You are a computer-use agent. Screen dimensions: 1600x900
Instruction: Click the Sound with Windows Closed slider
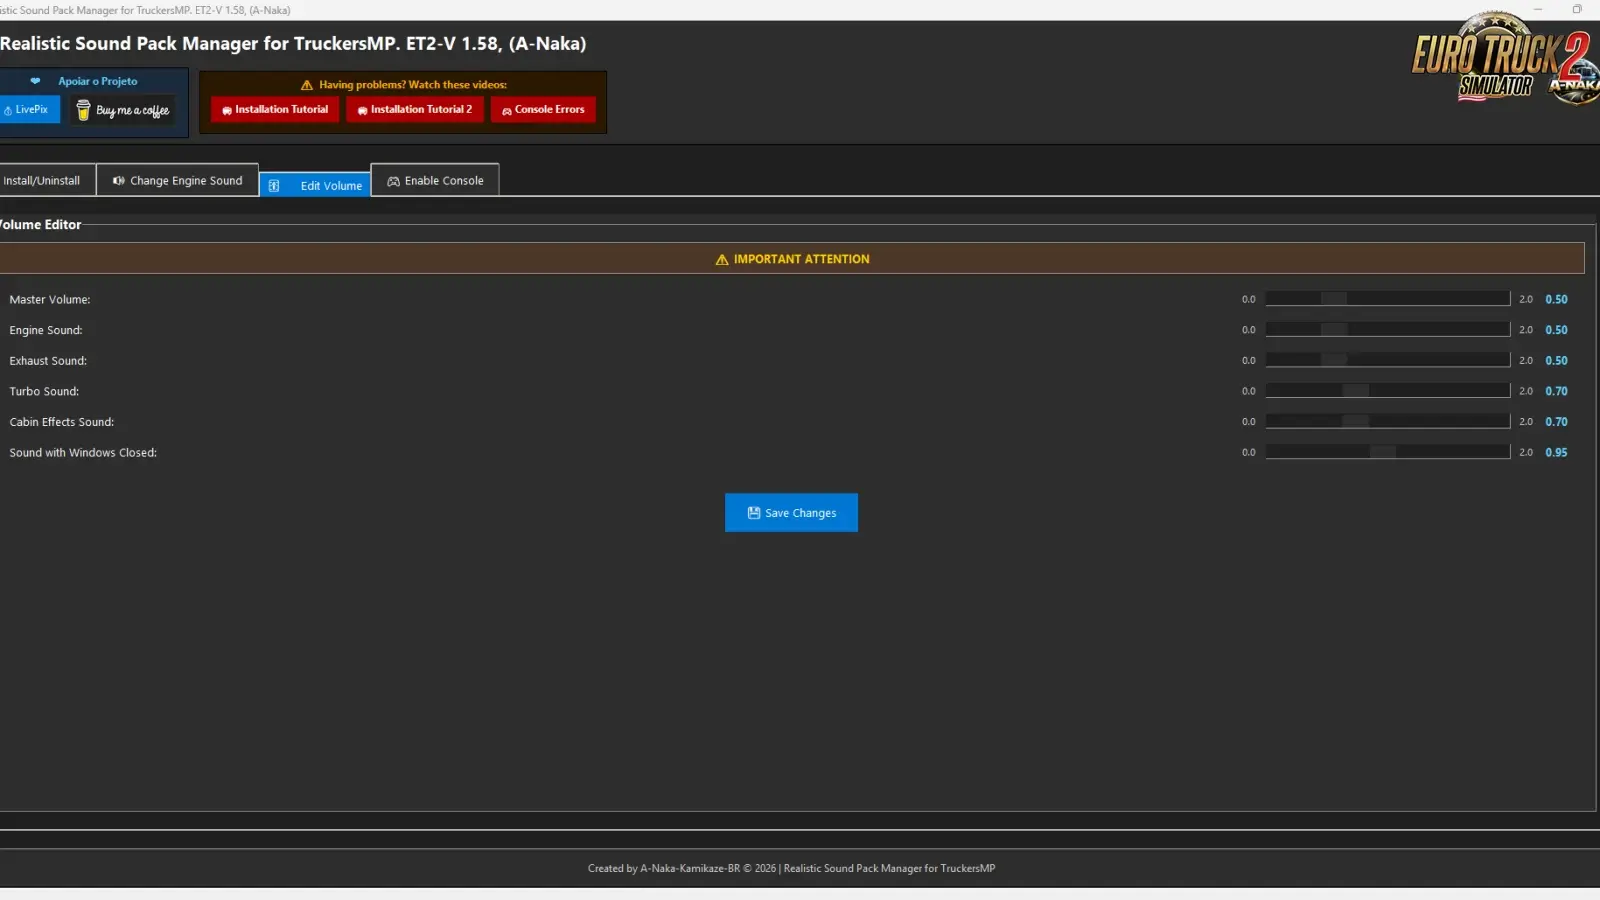coord(1387,452)
